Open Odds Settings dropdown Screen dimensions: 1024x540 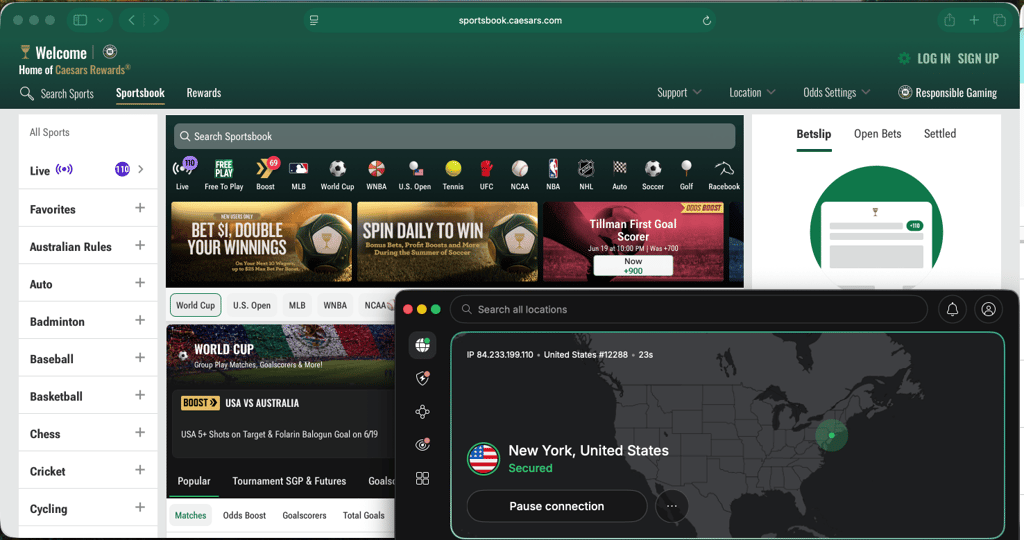coord(837,93)
